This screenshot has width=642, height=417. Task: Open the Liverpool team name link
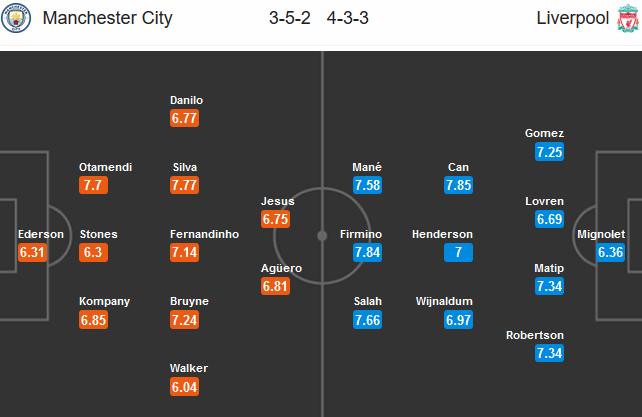[573, 18]
